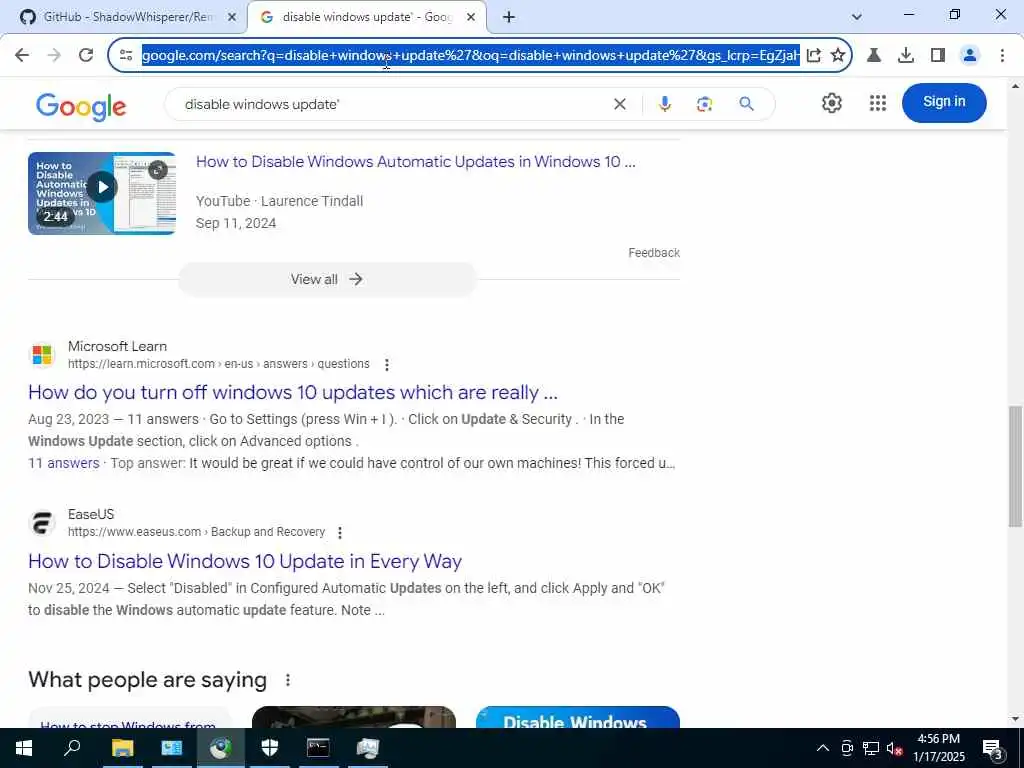This screenshot has width=1024, height=768.
Task: Open Chrome Labs flask icon
Action: (874, 56)
